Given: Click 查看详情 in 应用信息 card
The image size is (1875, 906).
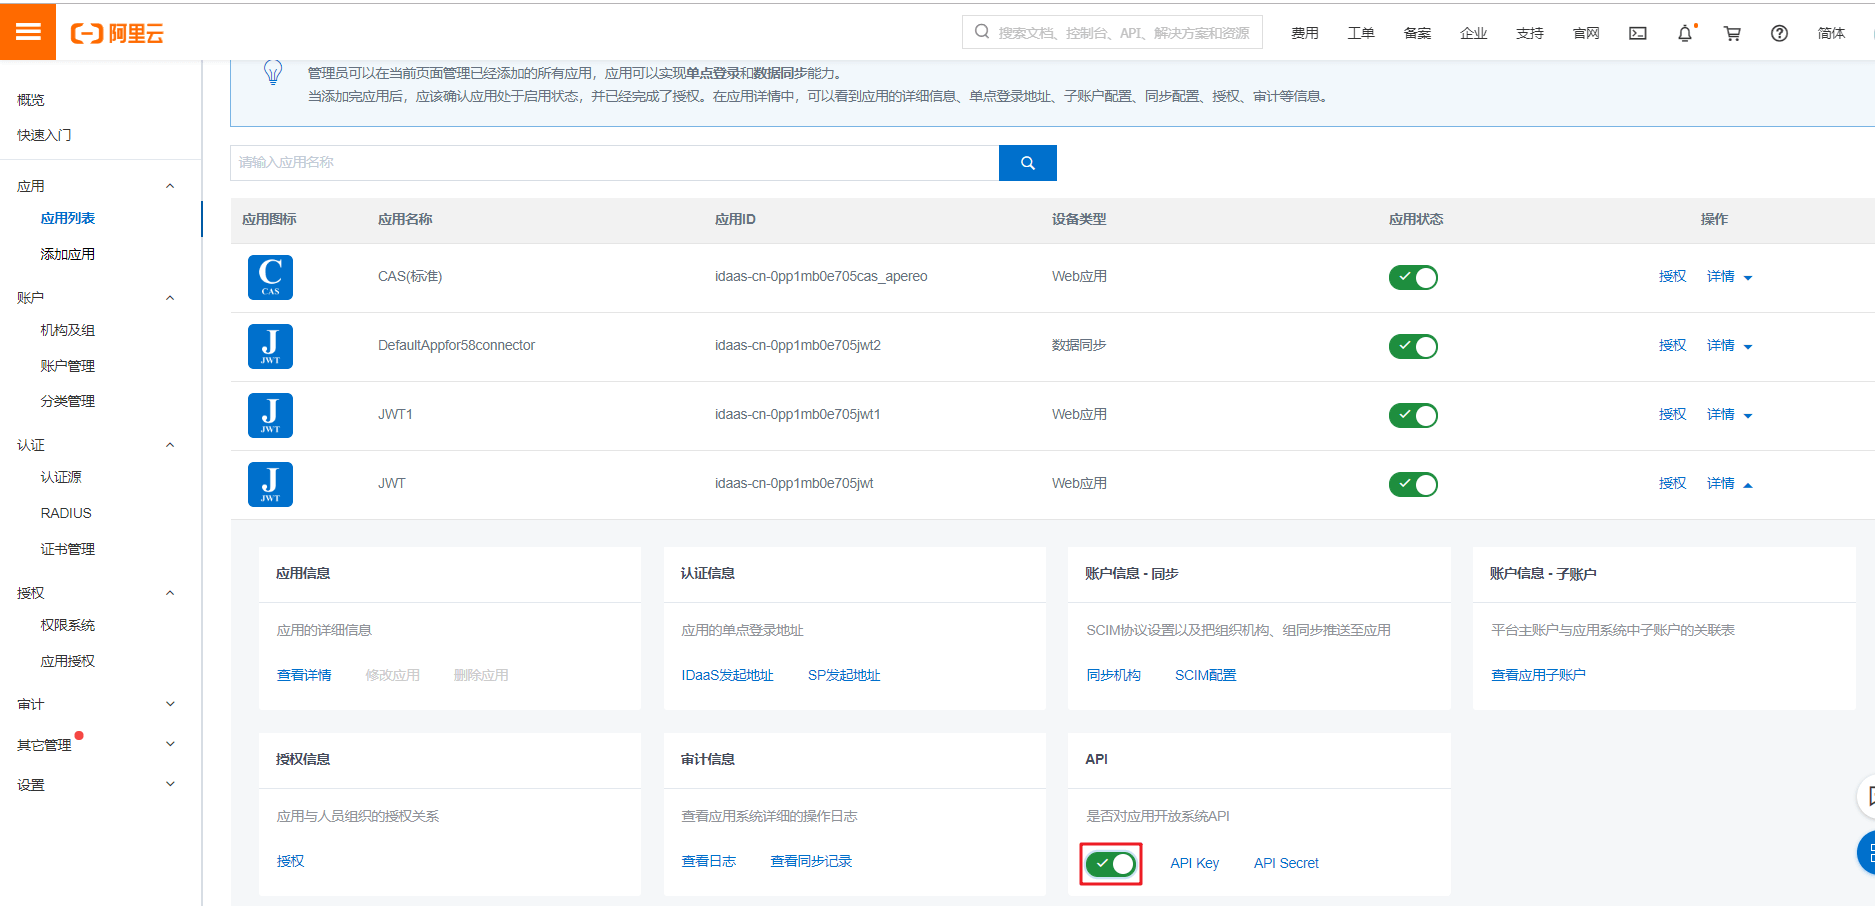Looking at the screenshot, I should click(304, 675).
